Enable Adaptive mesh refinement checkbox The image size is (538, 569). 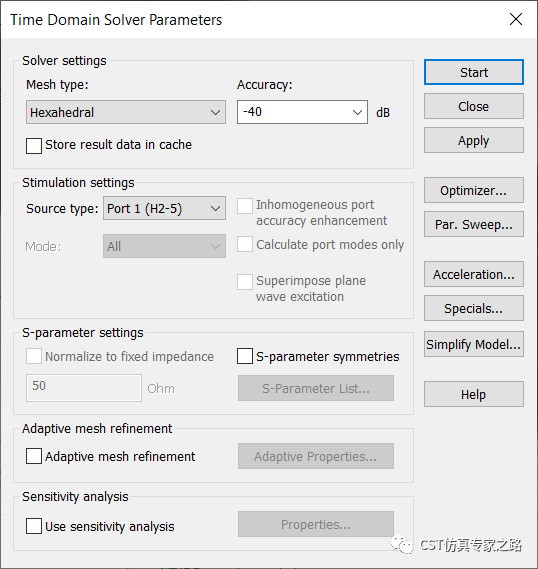(x=34, y=456)
